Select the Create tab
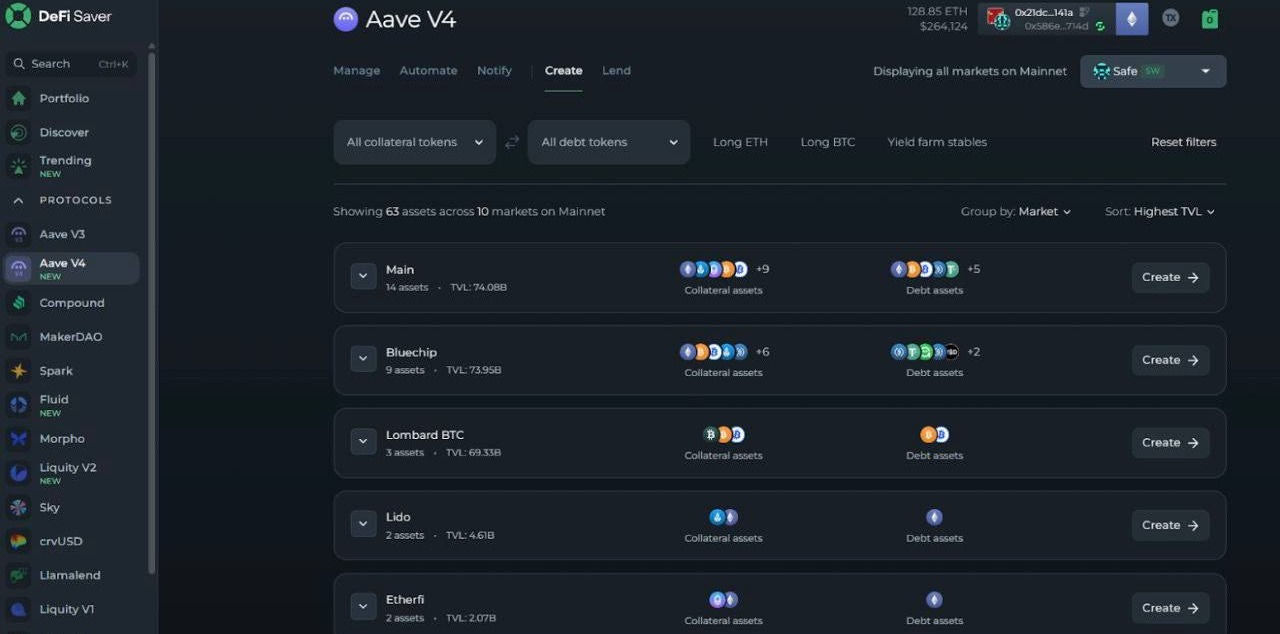1280x634 pixels. point(563,71)
